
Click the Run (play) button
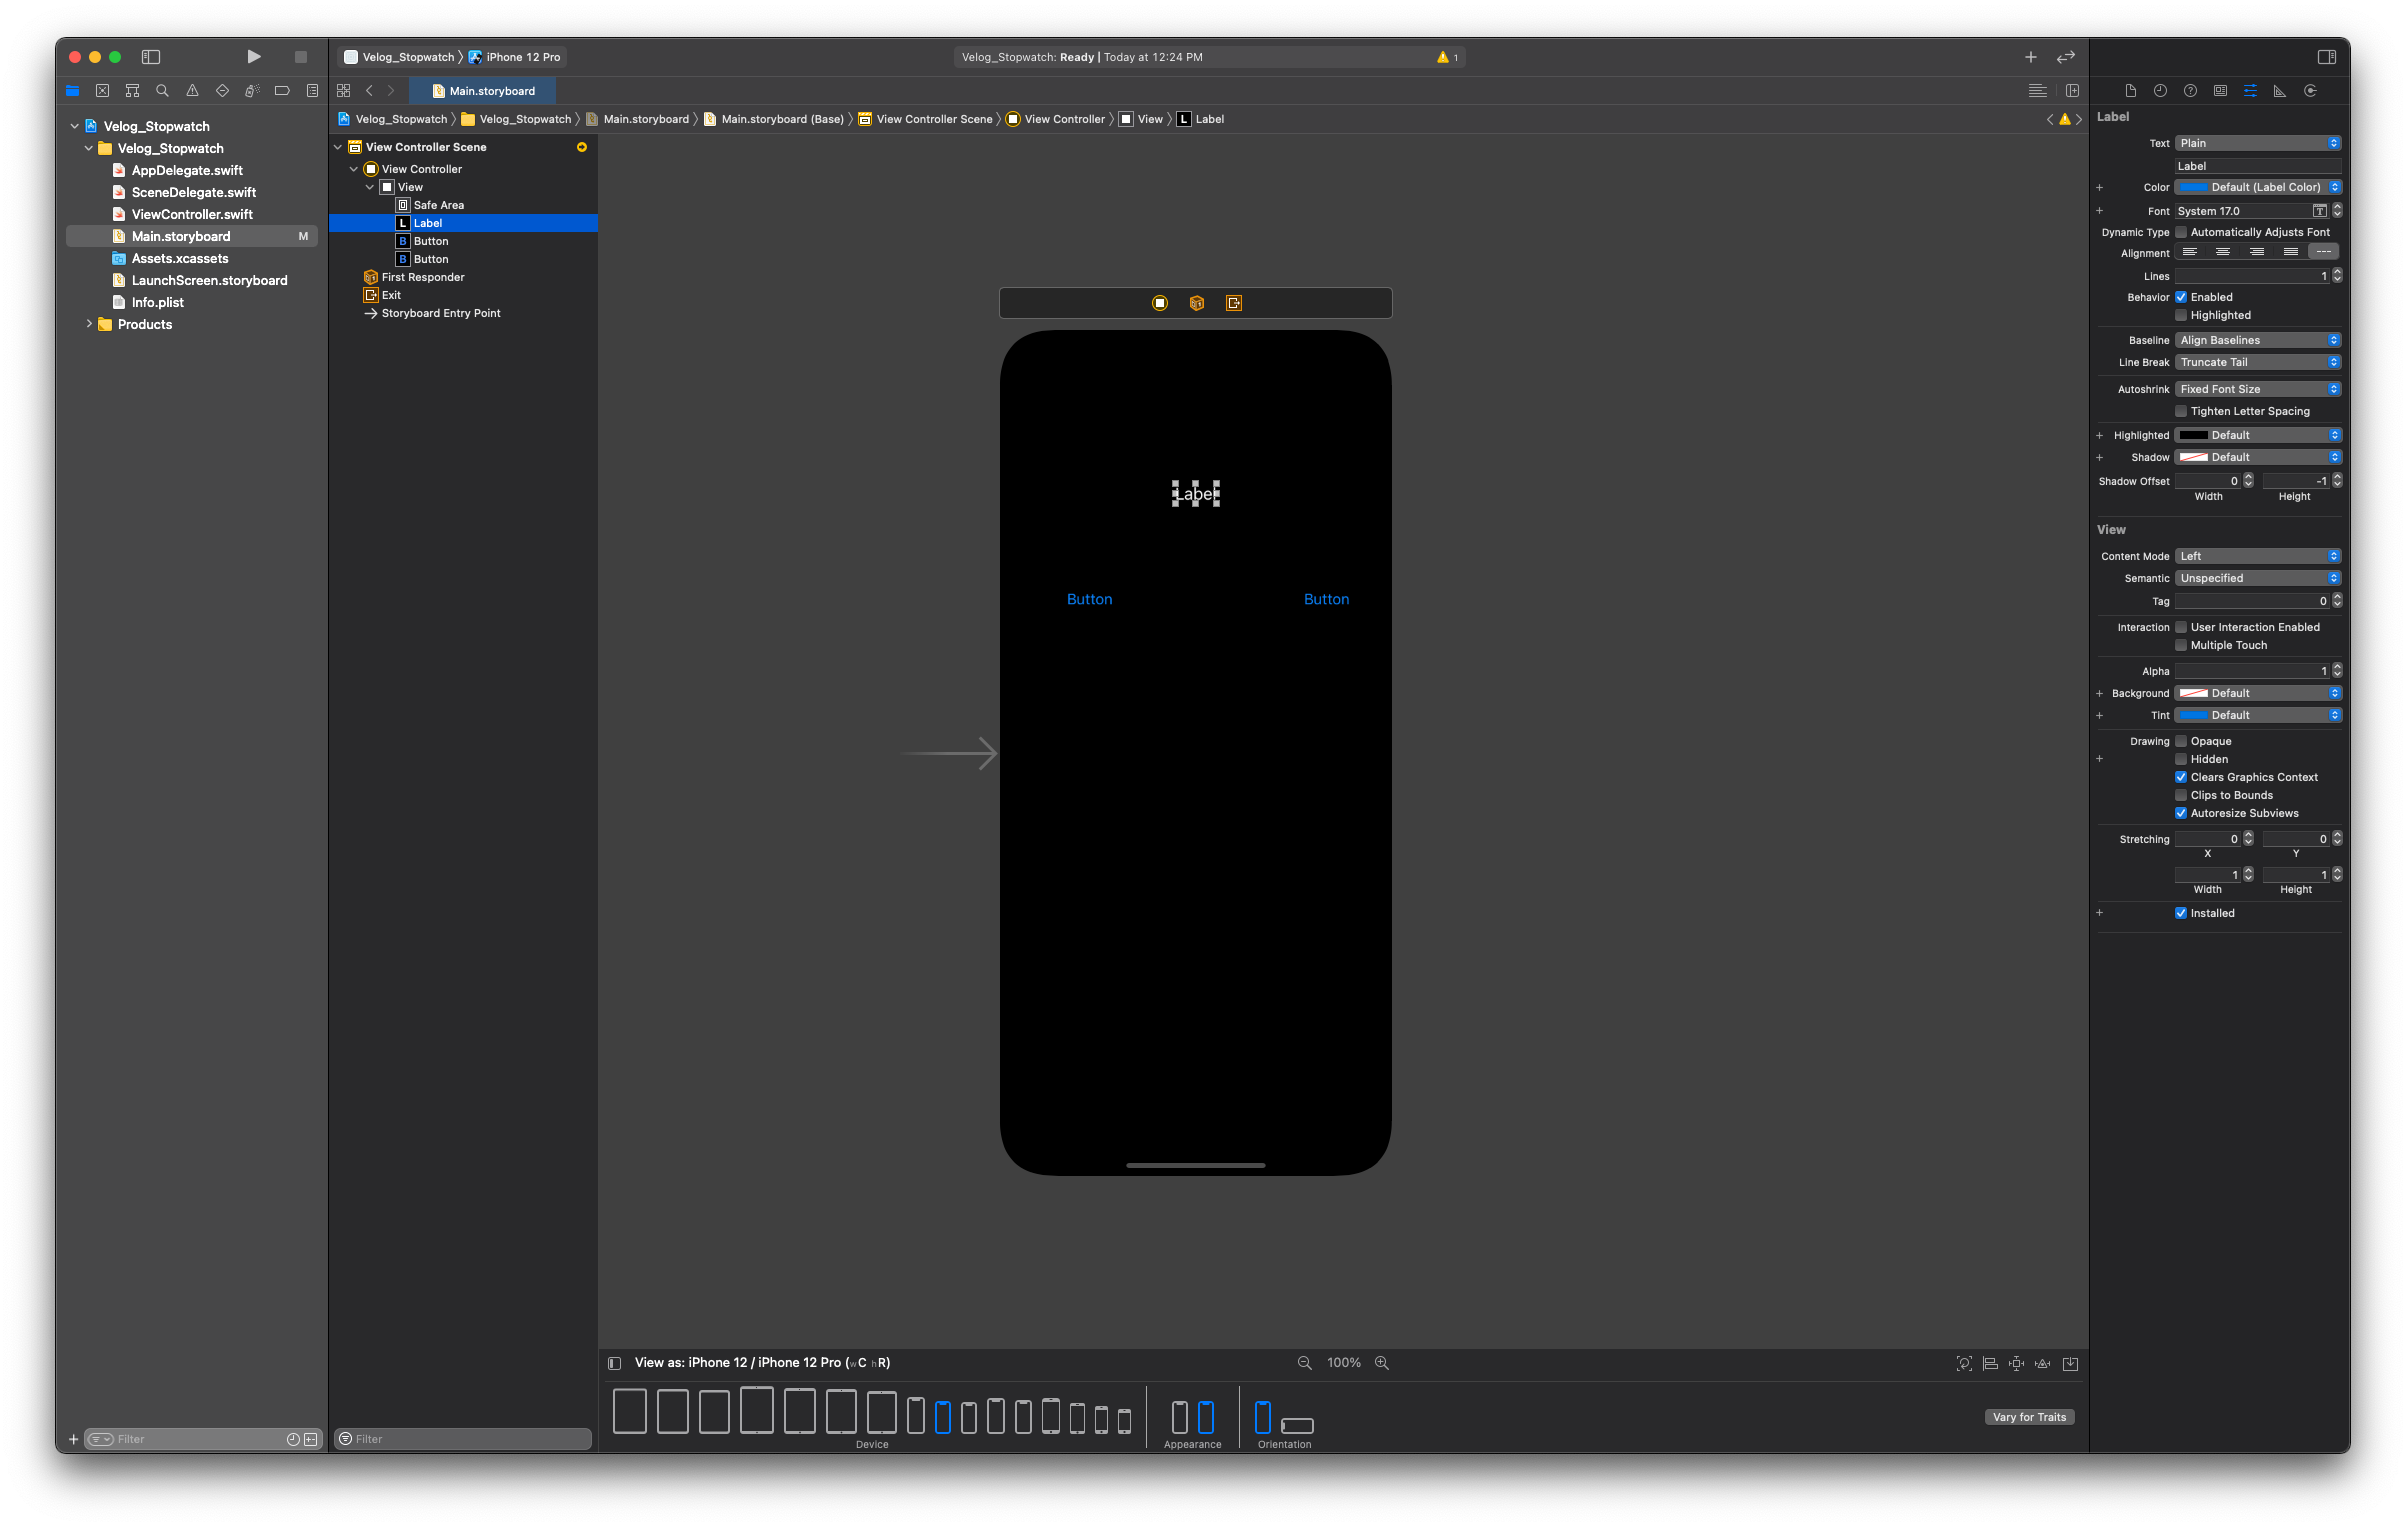click(x=253, y=57)
